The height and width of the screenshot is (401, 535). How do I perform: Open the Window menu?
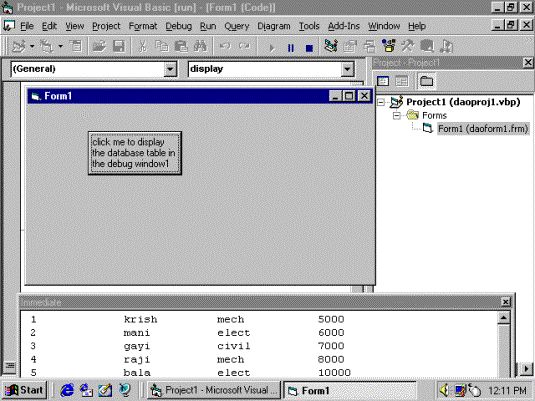(384, 26)
